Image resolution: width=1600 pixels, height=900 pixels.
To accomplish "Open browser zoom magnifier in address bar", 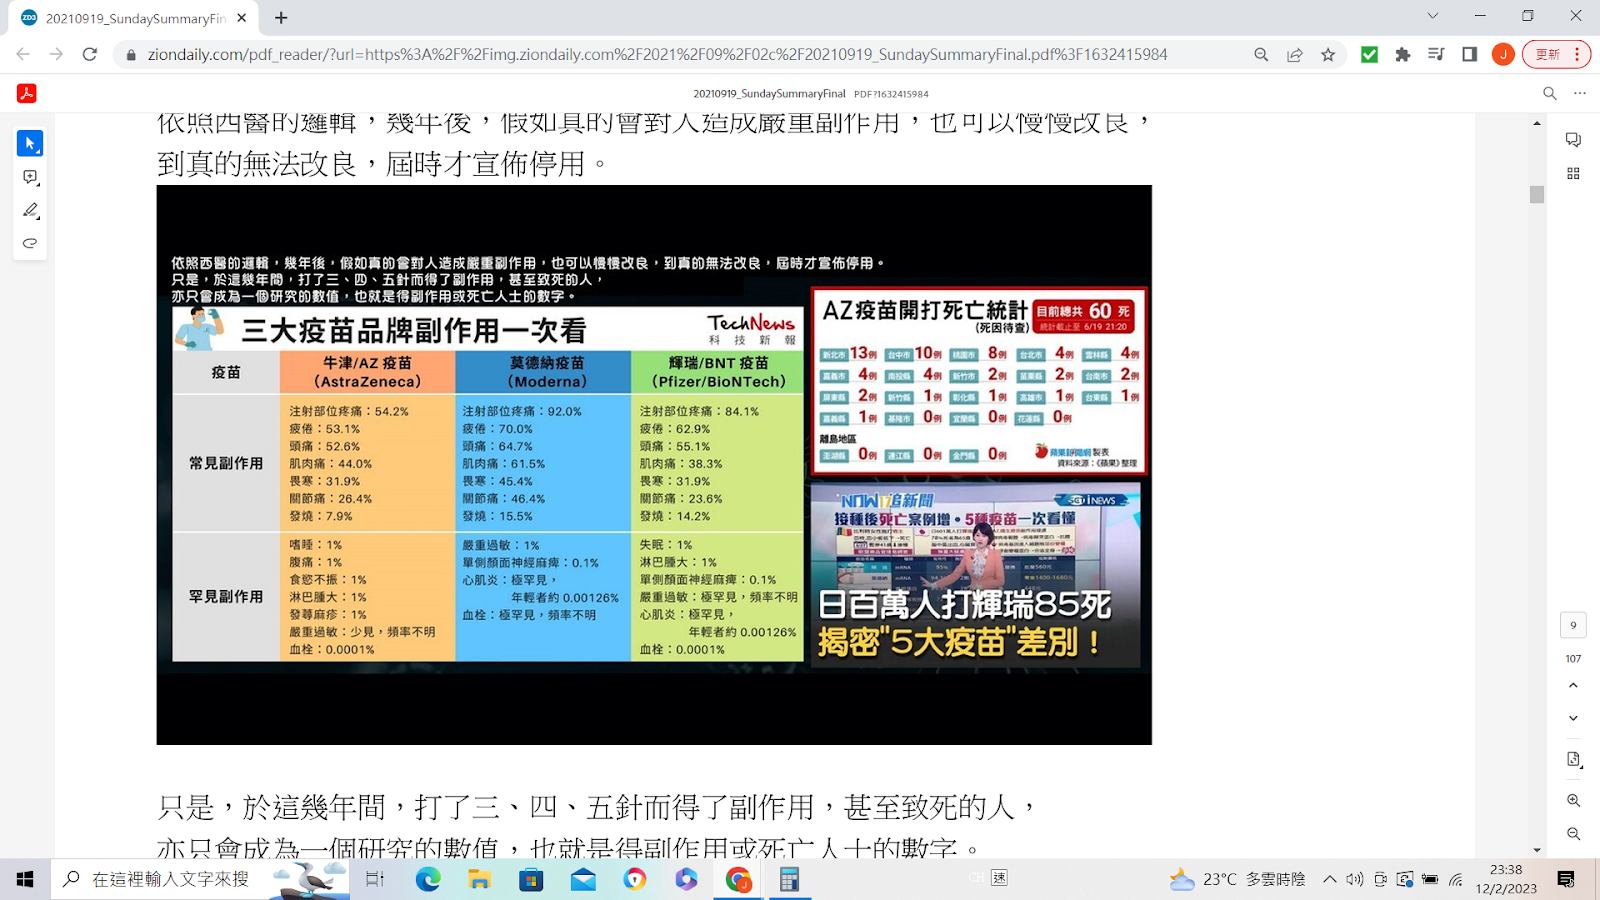I will [1261, 55].
